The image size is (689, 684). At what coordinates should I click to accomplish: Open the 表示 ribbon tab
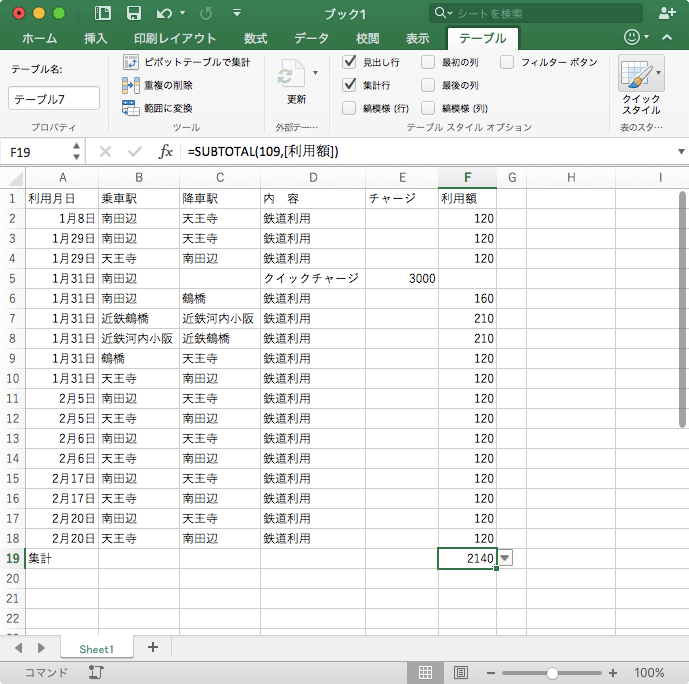417,39
